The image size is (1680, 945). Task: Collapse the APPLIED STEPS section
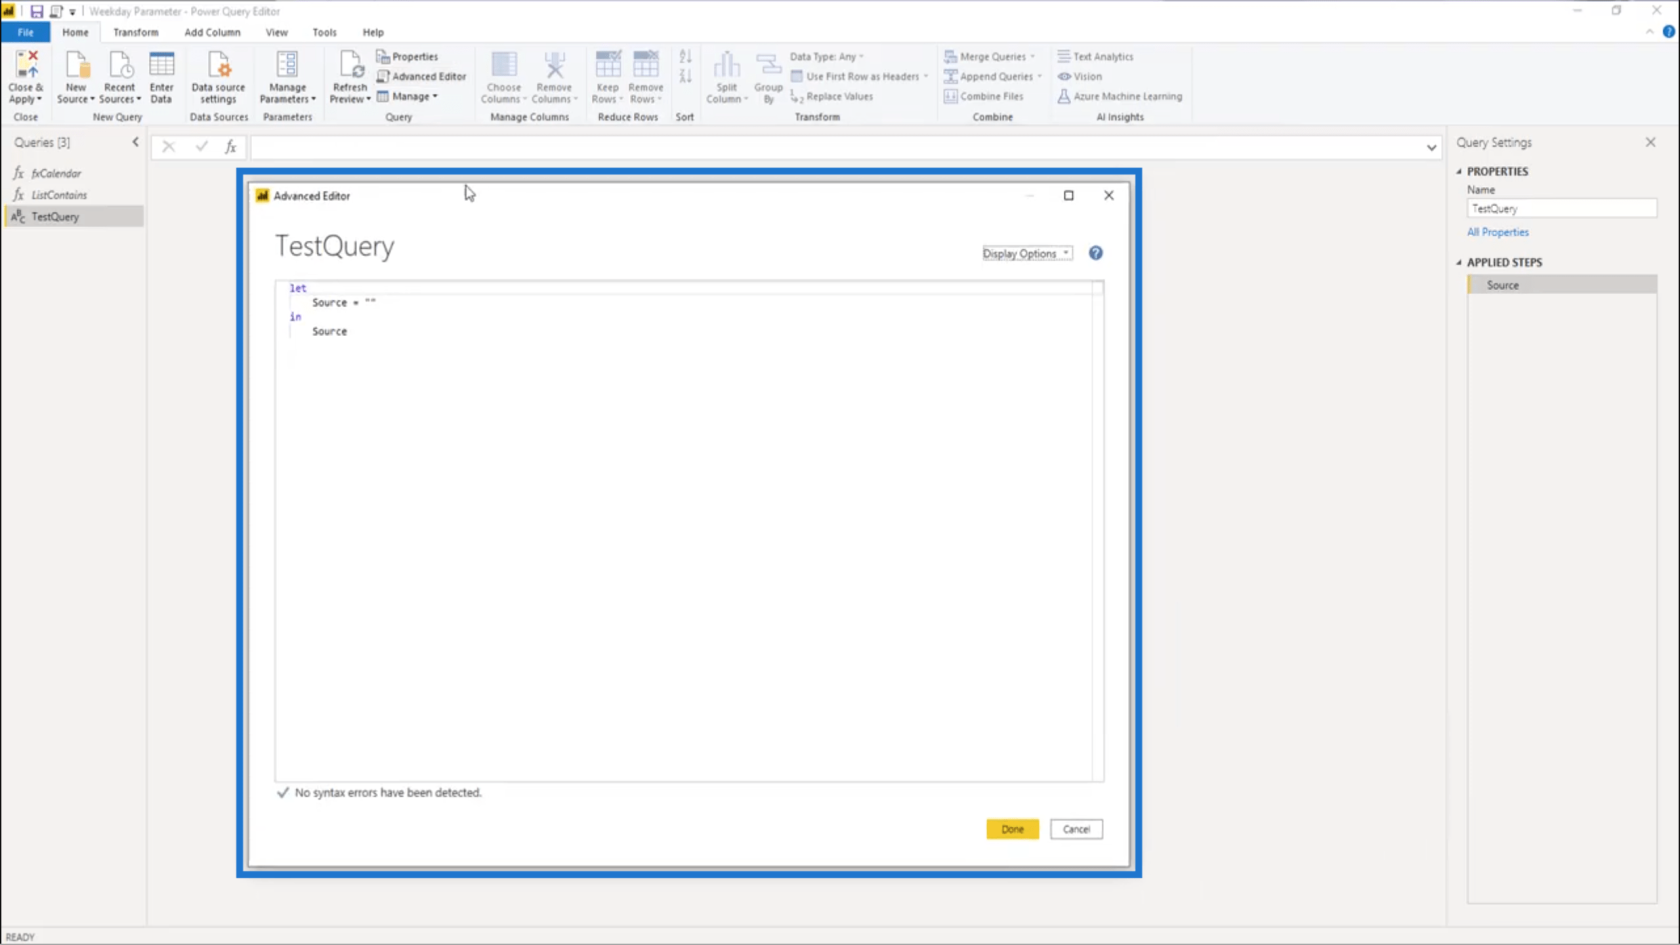point(1459,263)
